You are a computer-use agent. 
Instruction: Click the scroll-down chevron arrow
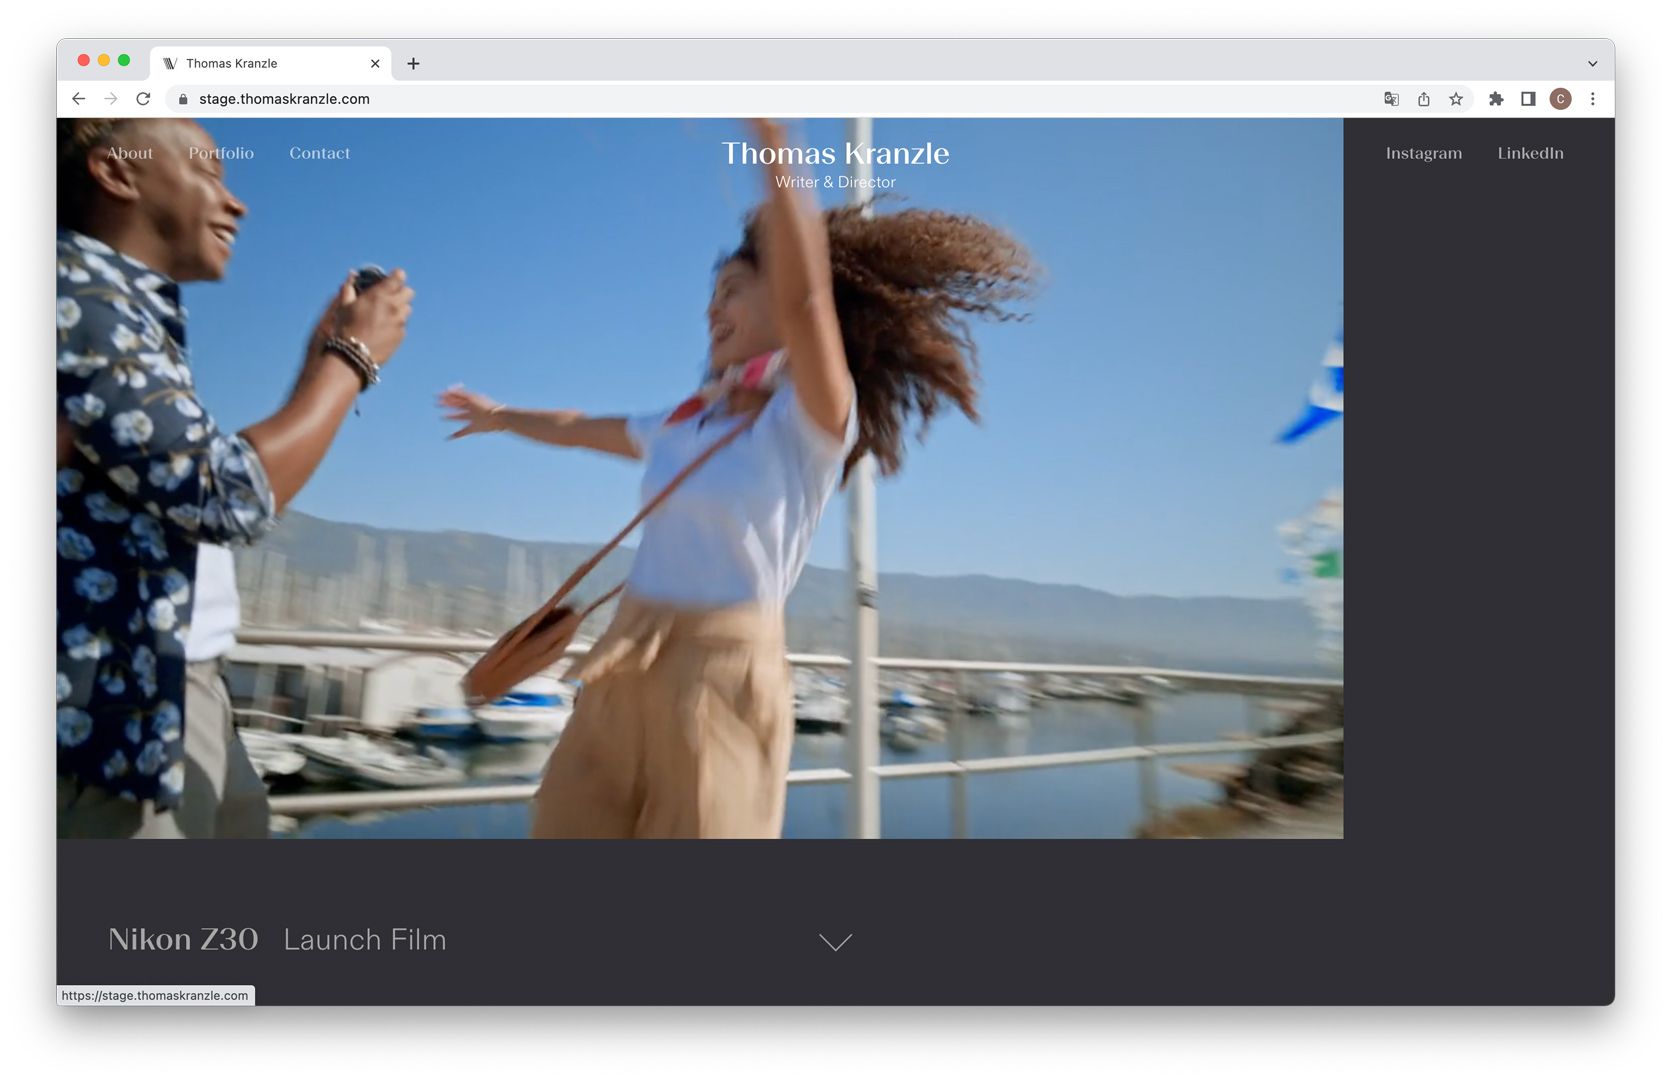pyautogui.click(x=835, y=942)
